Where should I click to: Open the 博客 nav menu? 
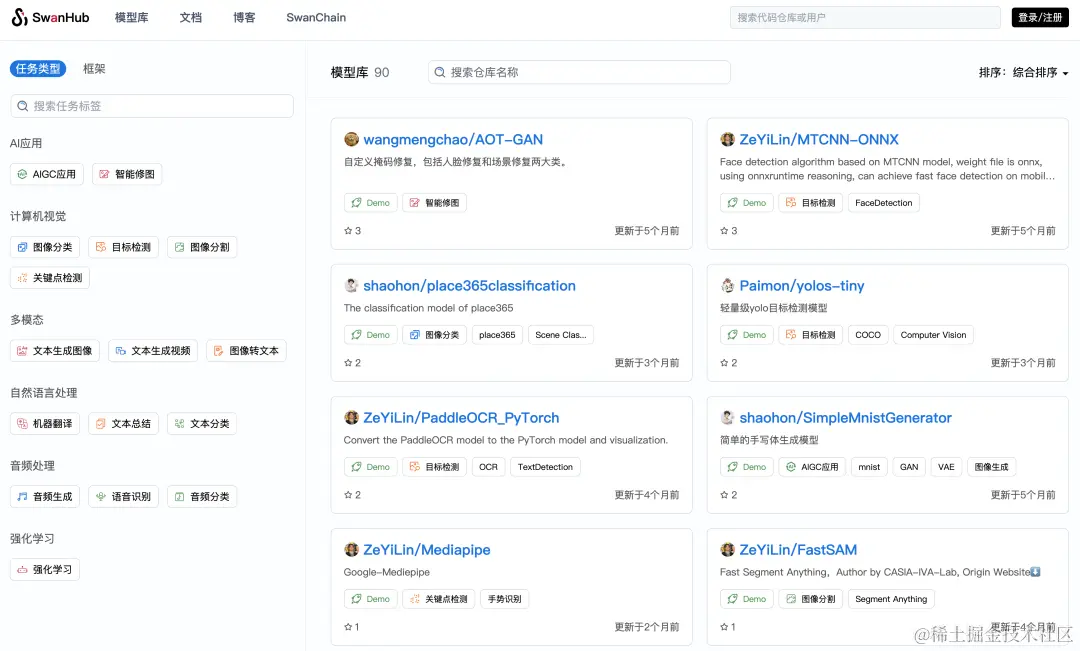[x=244, y=17]
